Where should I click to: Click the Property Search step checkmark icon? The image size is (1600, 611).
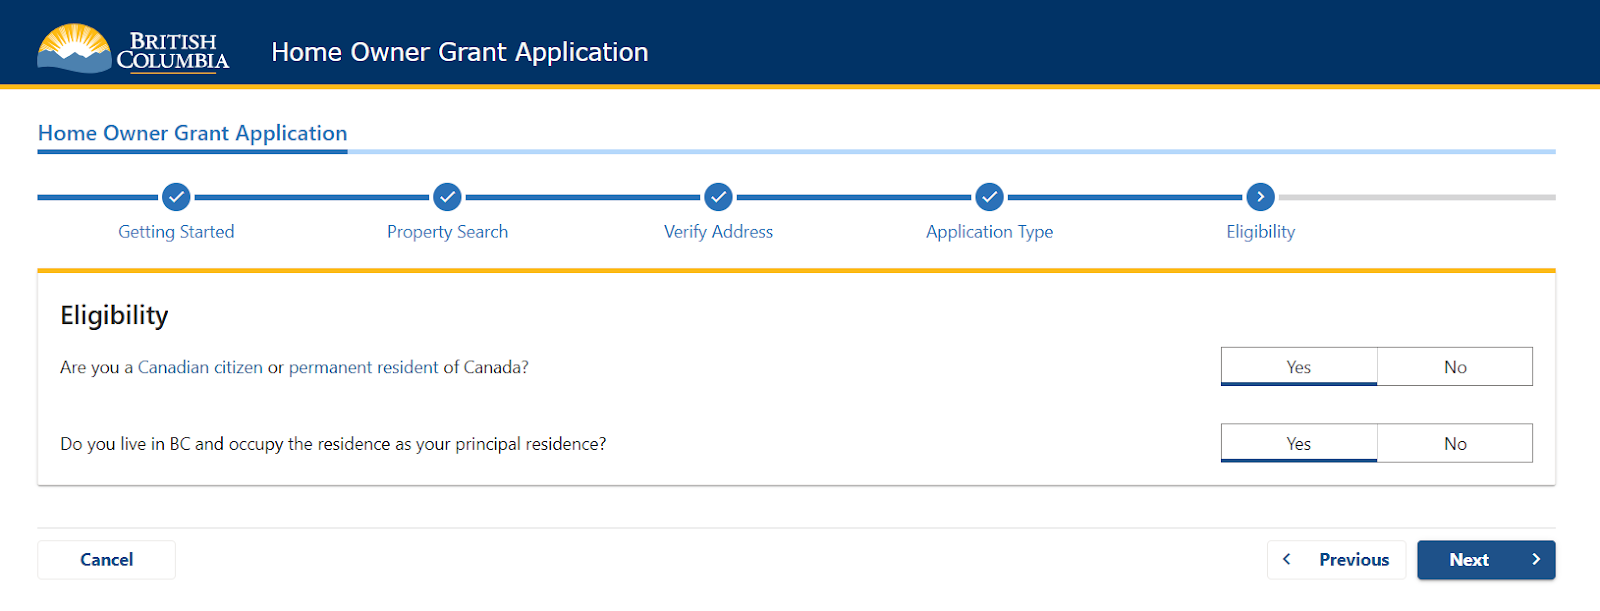point(447,197)
